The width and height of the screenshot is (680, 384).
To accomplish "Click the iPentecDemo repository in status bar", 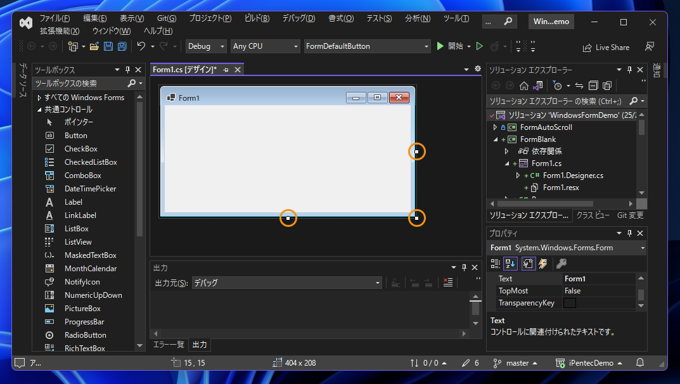I will (589, 363).
